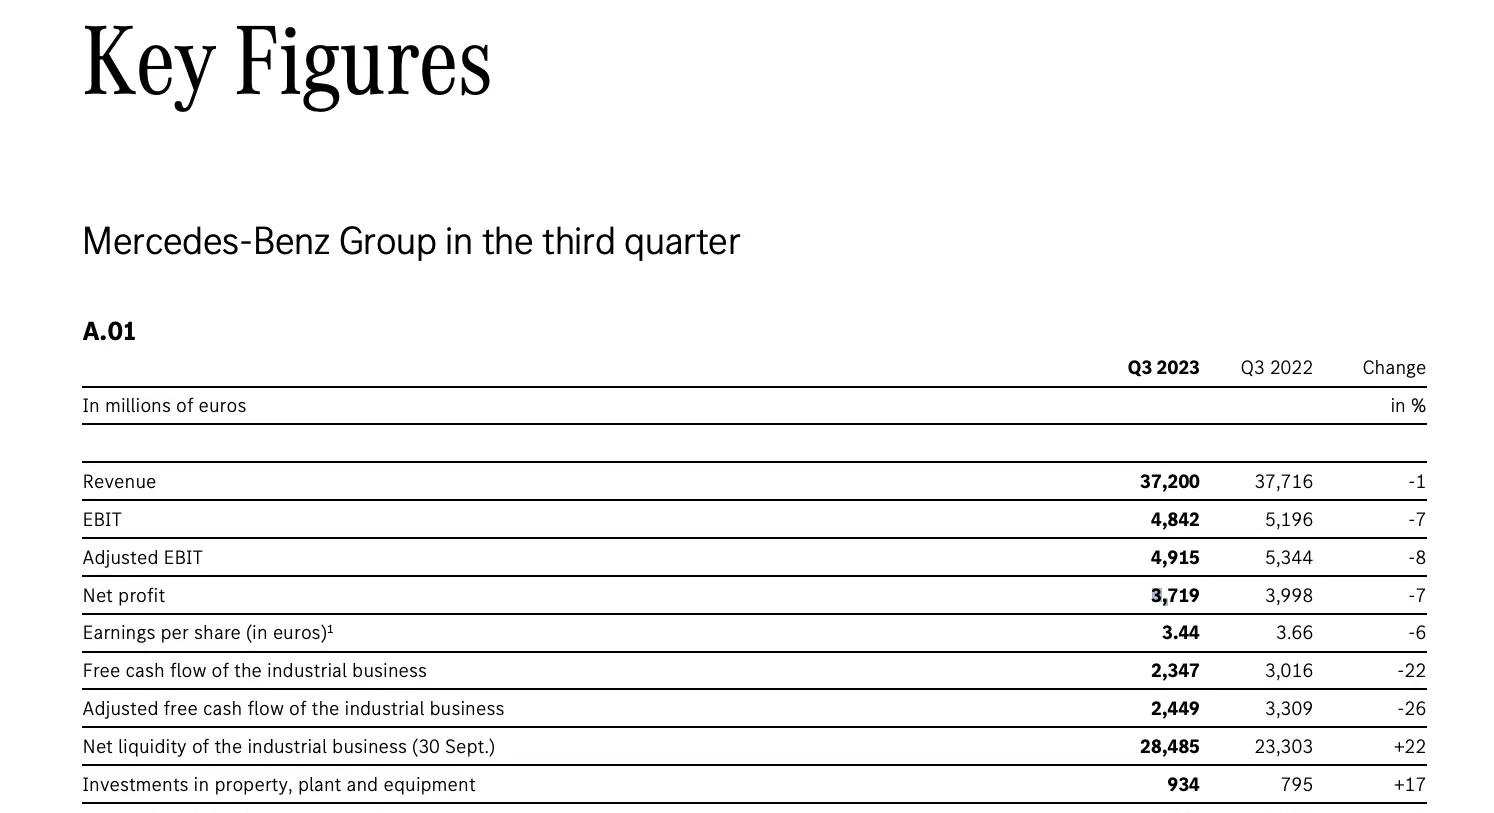Click investments in property value 934
This screenshot has height=813, width=1494.
[1183, 785]
